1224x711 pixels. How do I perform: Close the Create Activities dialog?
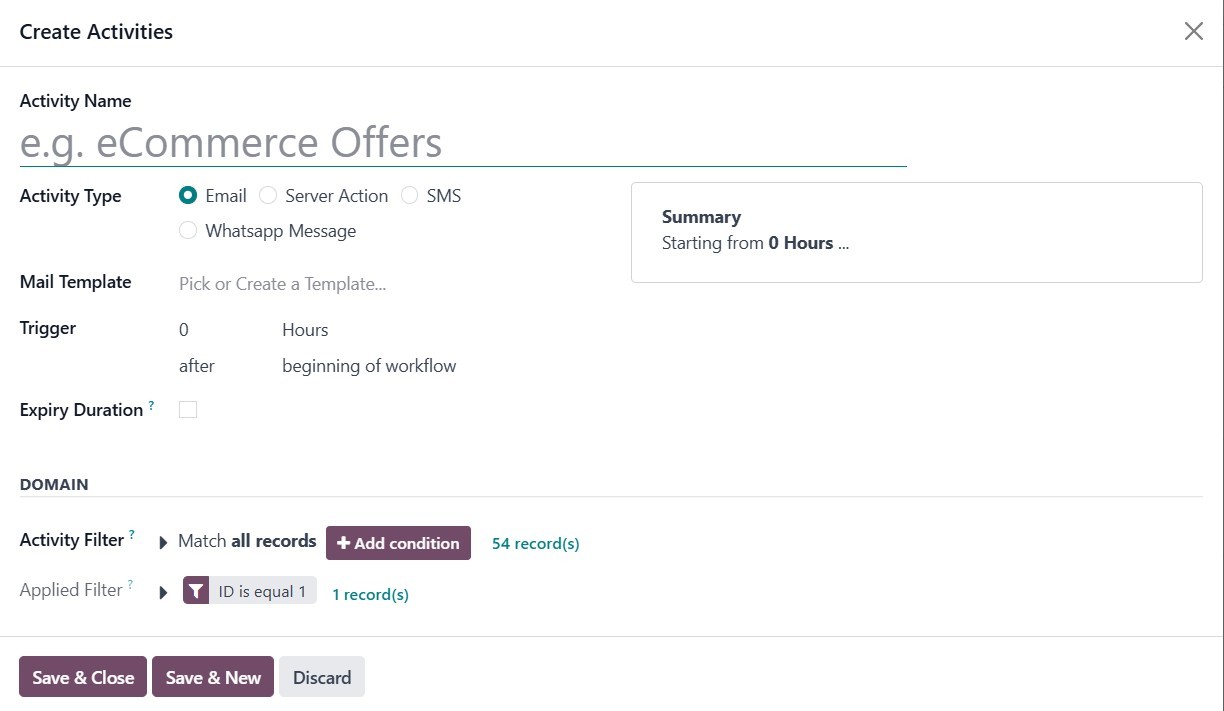click(x=1193, y=32)
